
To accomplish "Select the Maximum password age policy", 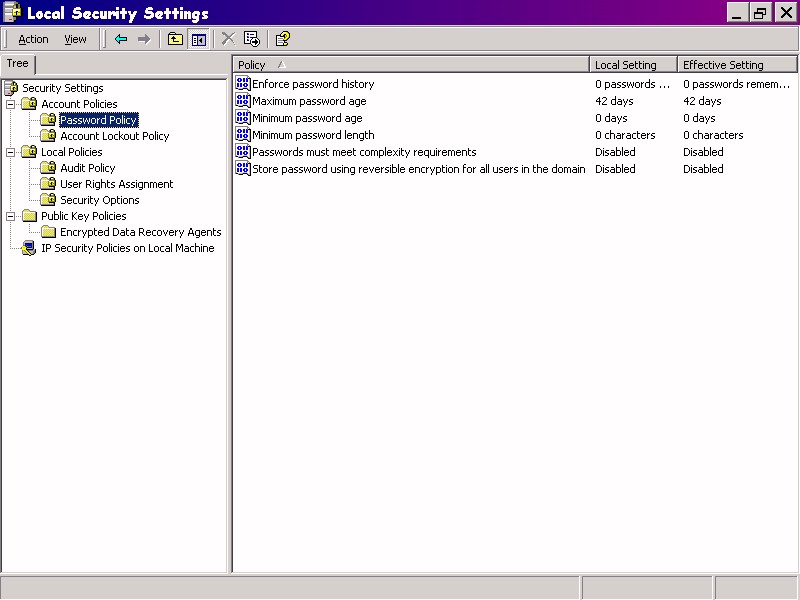I will 309,101.
